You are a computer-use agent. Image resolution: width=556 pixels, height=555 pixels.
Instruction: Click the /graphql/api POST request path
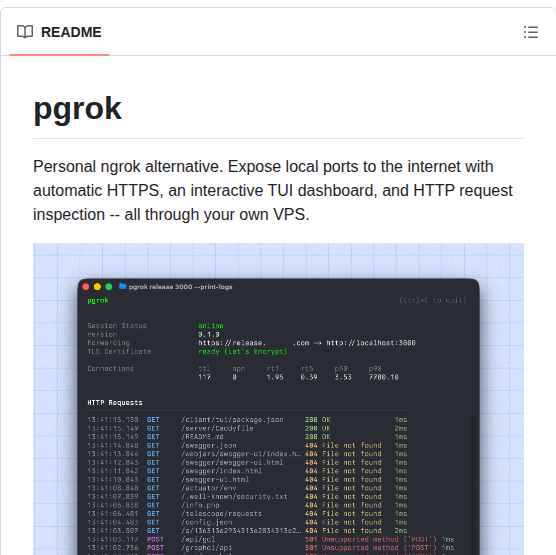[x=207, y=548]
